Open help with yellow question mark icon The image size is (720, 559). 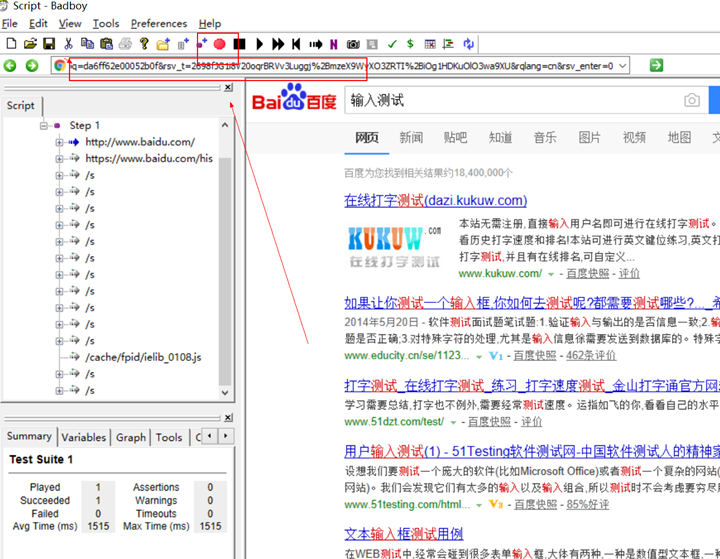click(x=144, y=44)
